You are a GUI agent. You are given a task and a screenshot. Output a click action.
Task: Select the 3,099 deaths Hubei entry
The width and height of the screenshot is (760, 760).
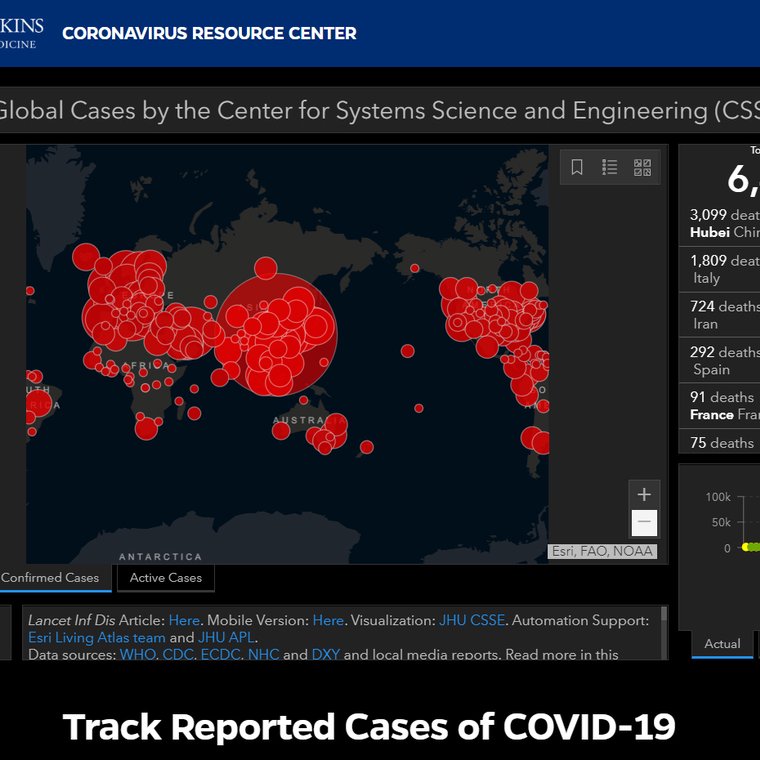[x=719, y=223]
